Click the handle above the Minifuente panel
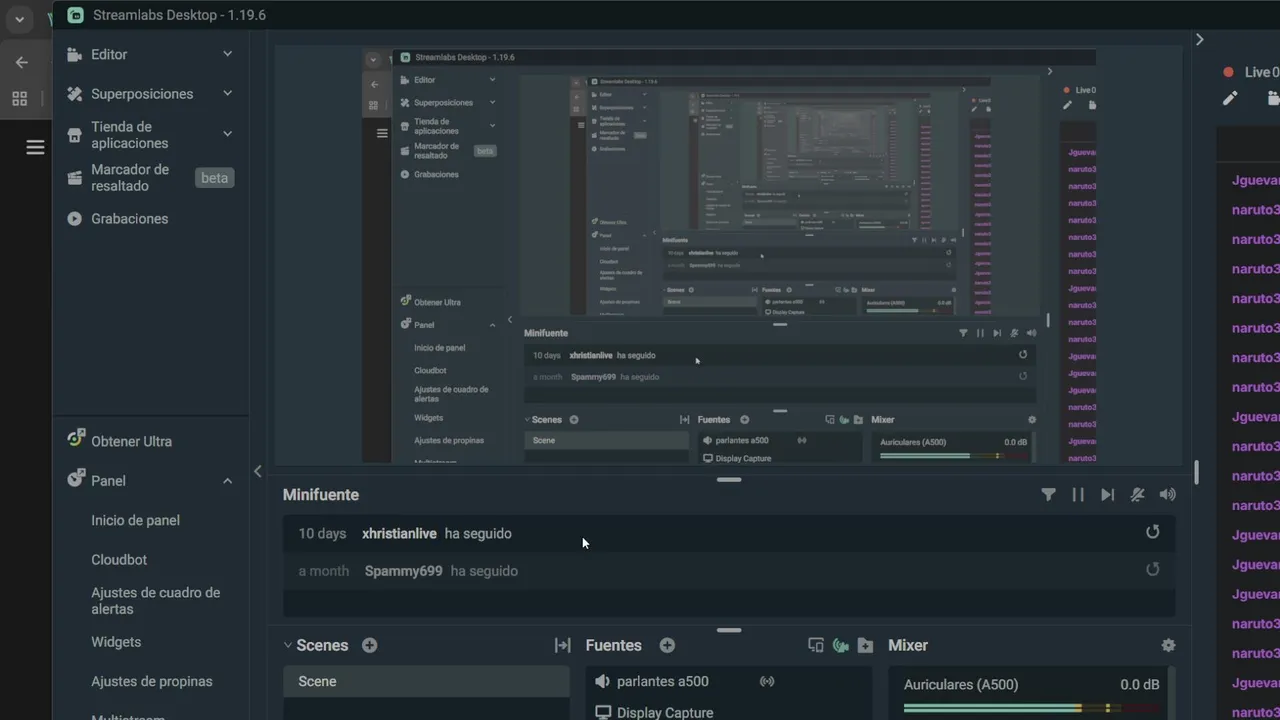The image size is (1280, 720). [729, 480]
